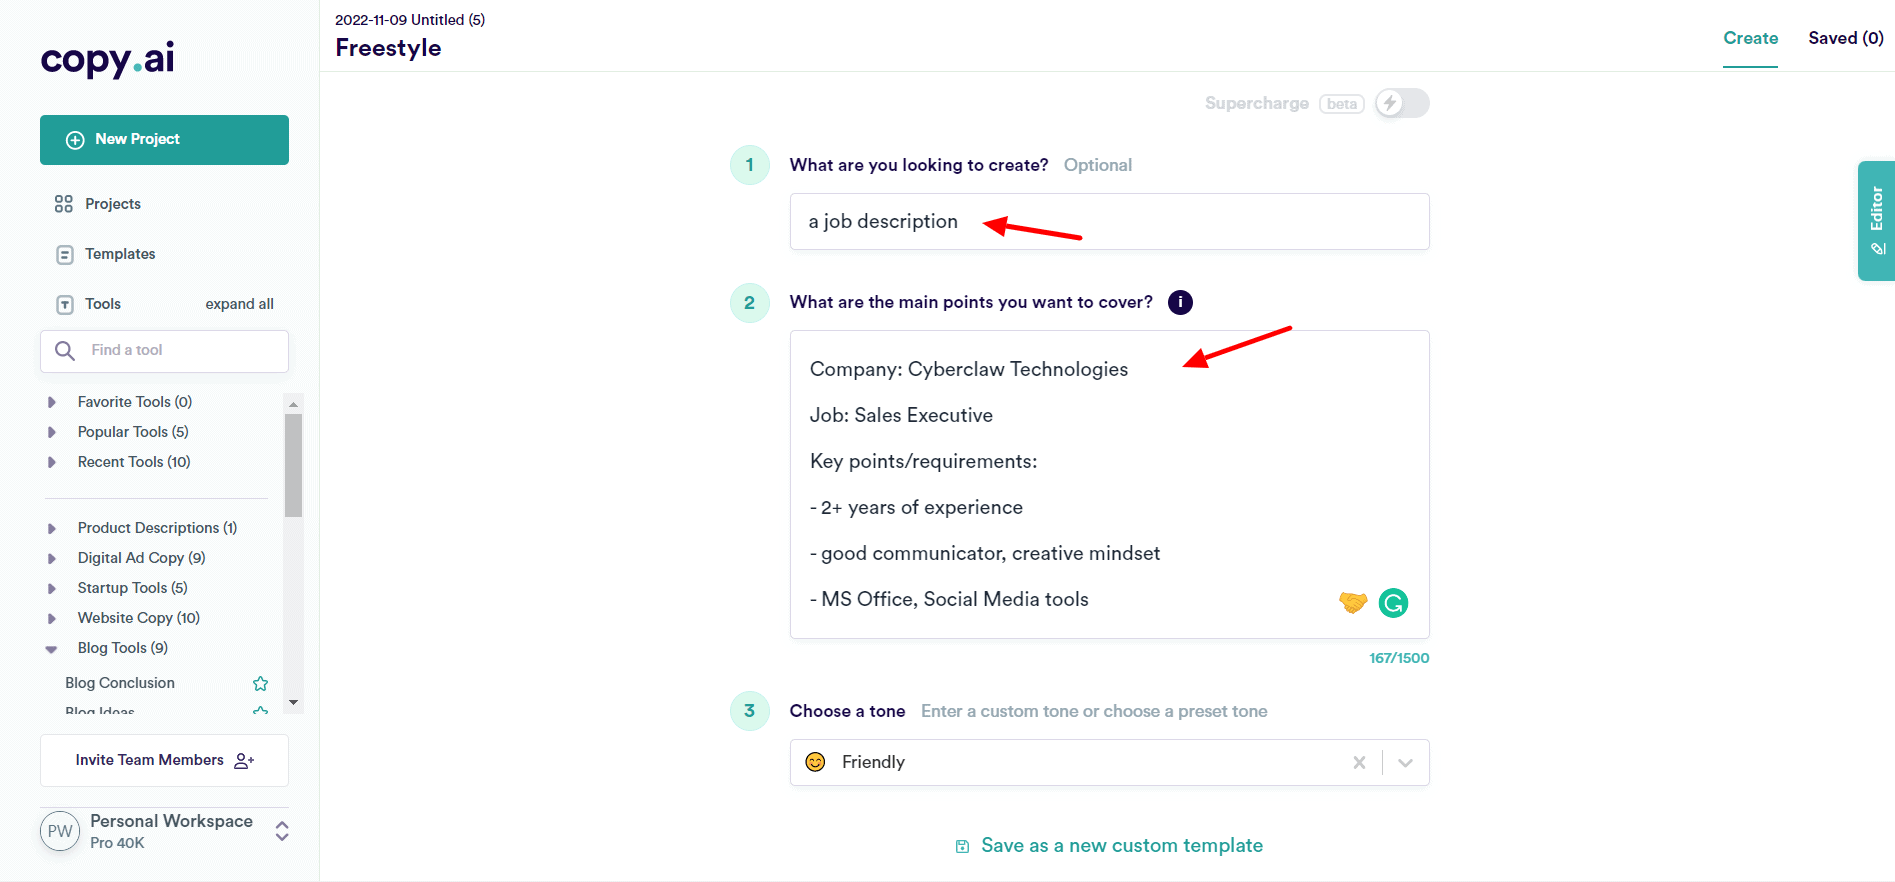Click the Grammarly icon in the text box
This screenshot has height=882, width=1895.
(1393, 603)
